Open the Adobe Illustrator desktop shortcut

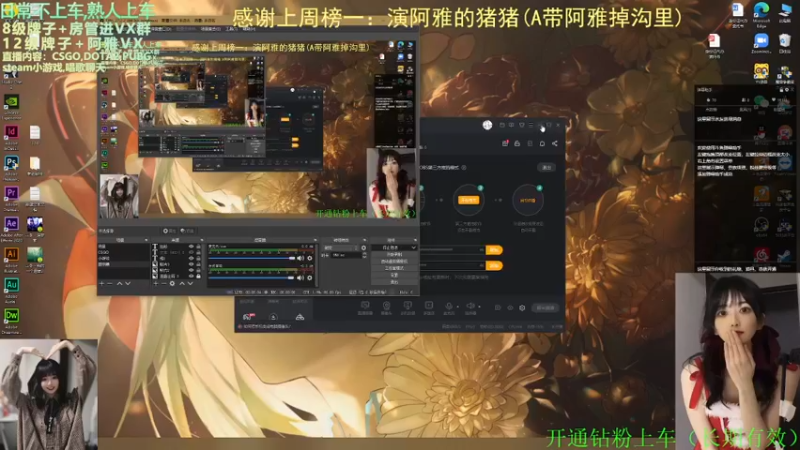coord(11,254)
